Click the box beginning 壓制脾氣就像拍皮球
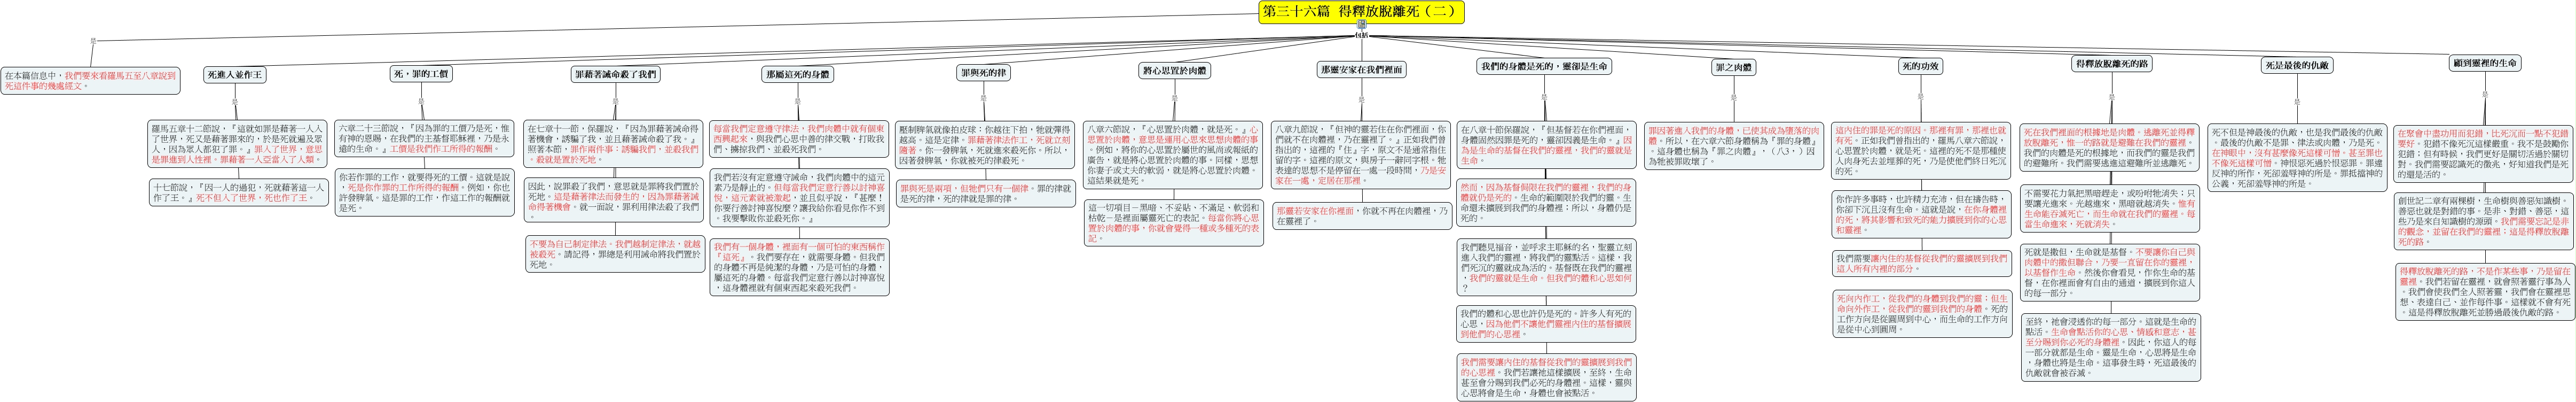 coord(984,144)
